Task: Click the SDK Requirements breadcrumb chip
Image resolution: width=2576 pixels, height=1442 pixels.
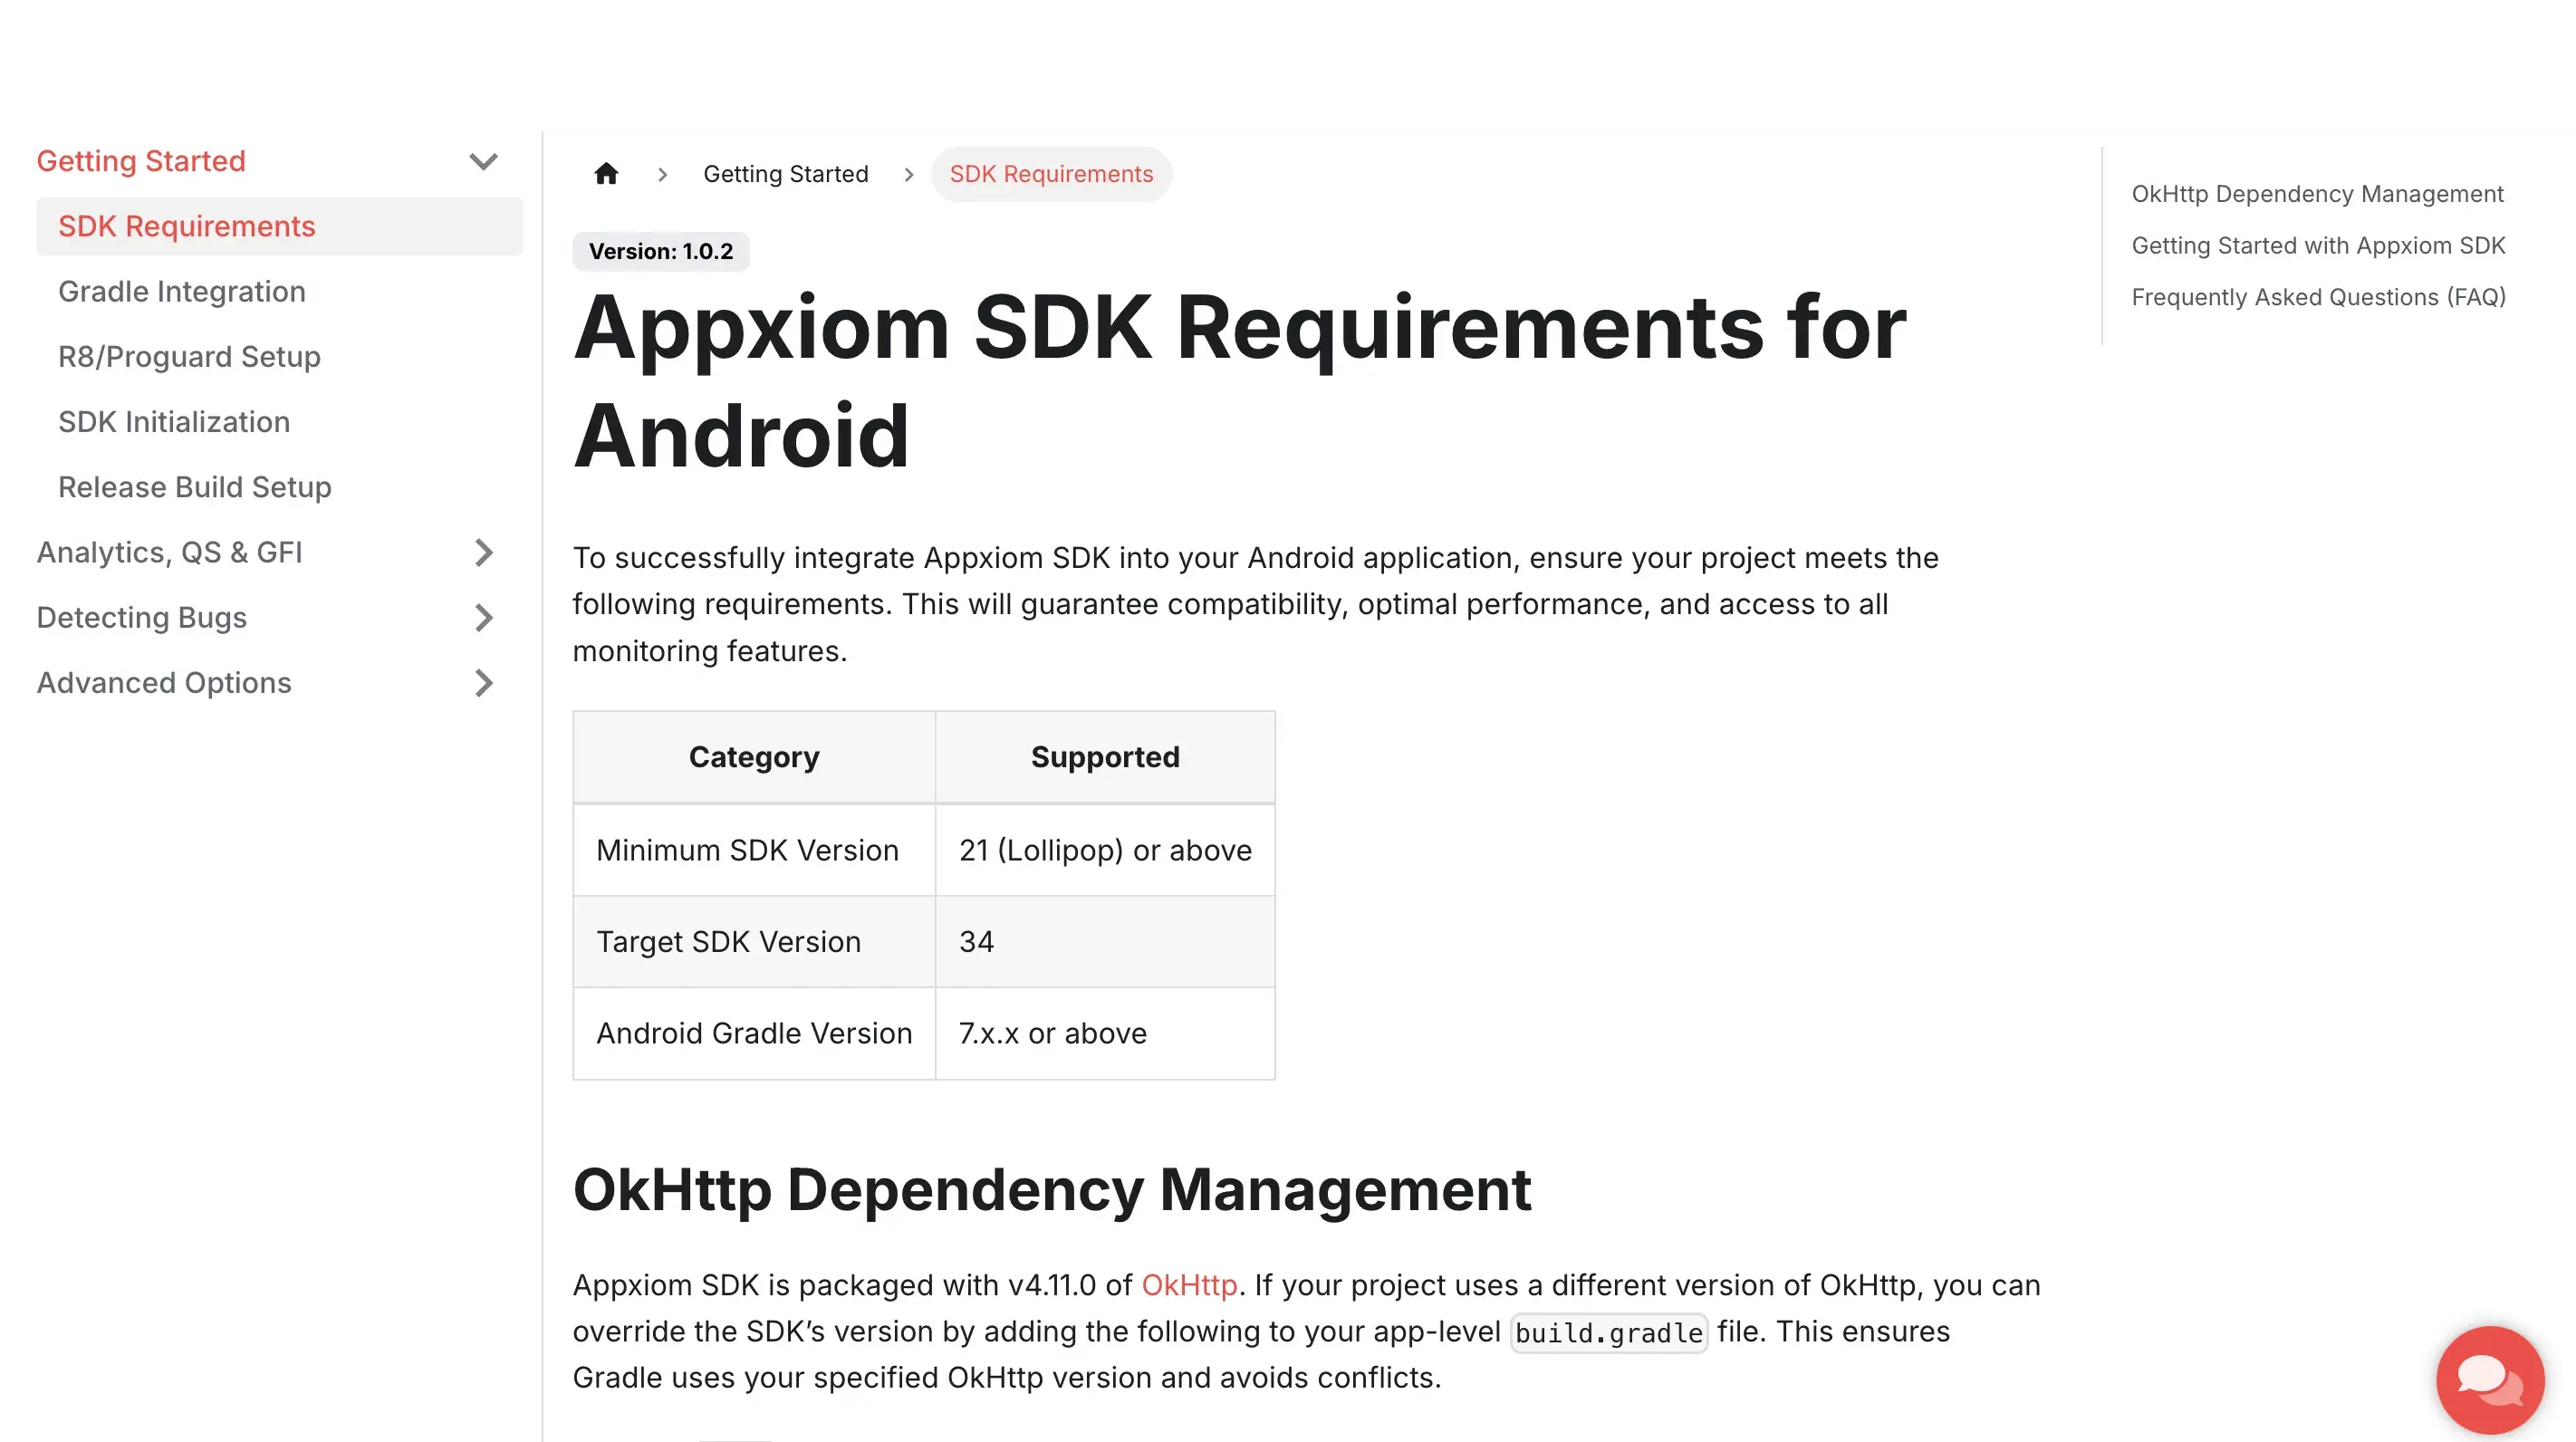Action: click(1051, 173)
